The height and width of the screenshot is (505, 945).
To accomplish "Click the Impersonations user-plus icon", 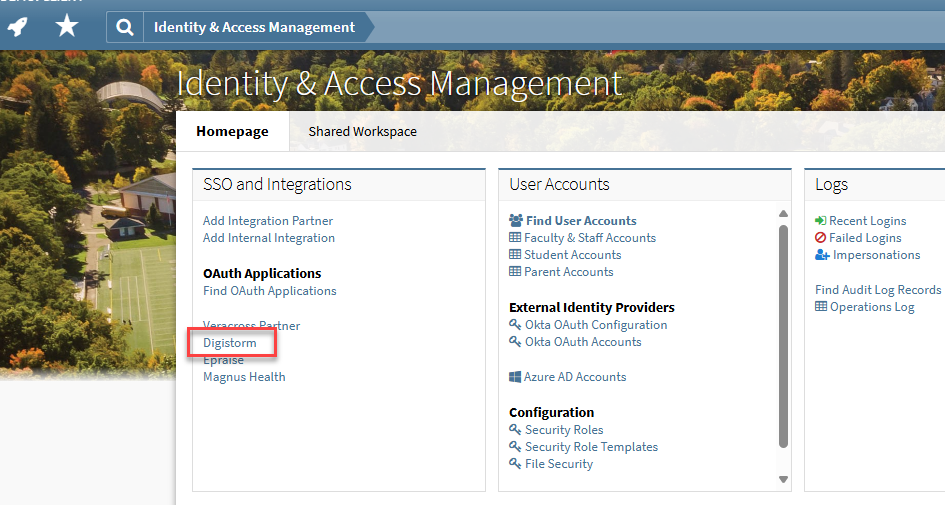I will pyautogui.click(x=822, y=255).
